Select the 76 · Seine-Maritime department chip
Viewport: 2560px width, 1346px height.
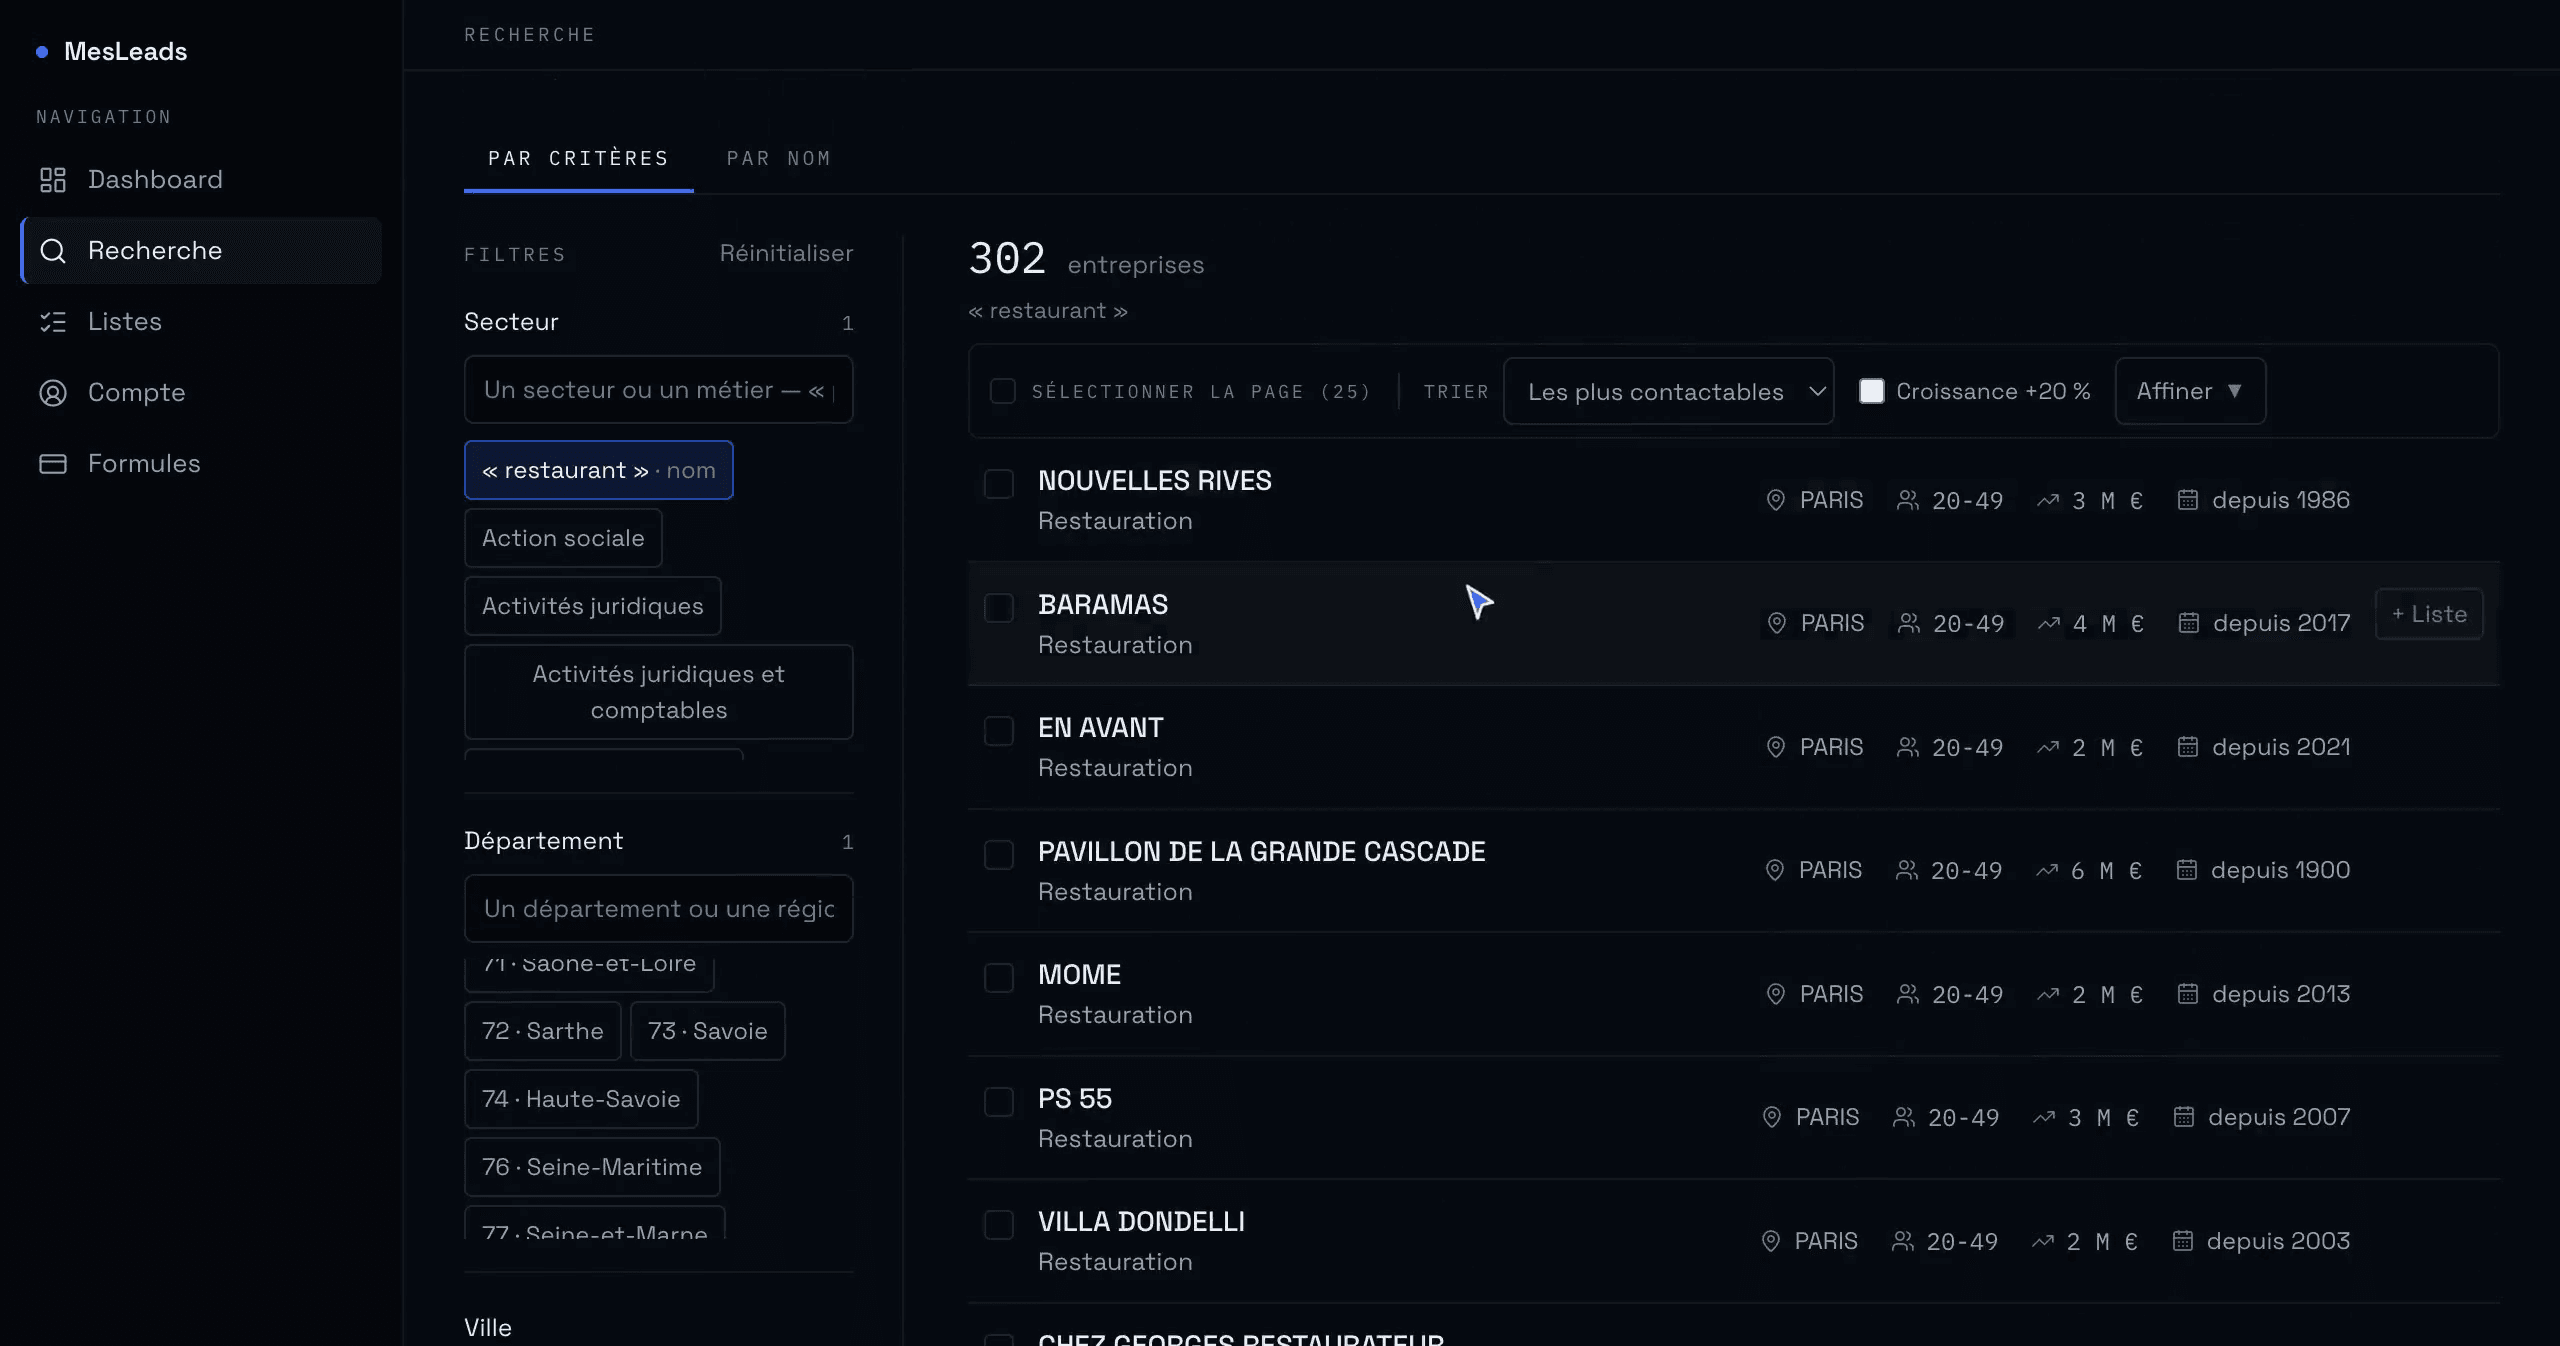[x=592, y=1167]
